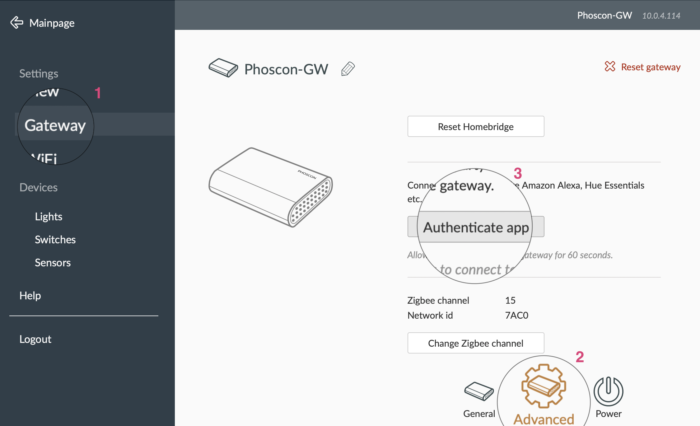700x426 pixels.
Task: Open the Help section
Action: coord(30,296)
